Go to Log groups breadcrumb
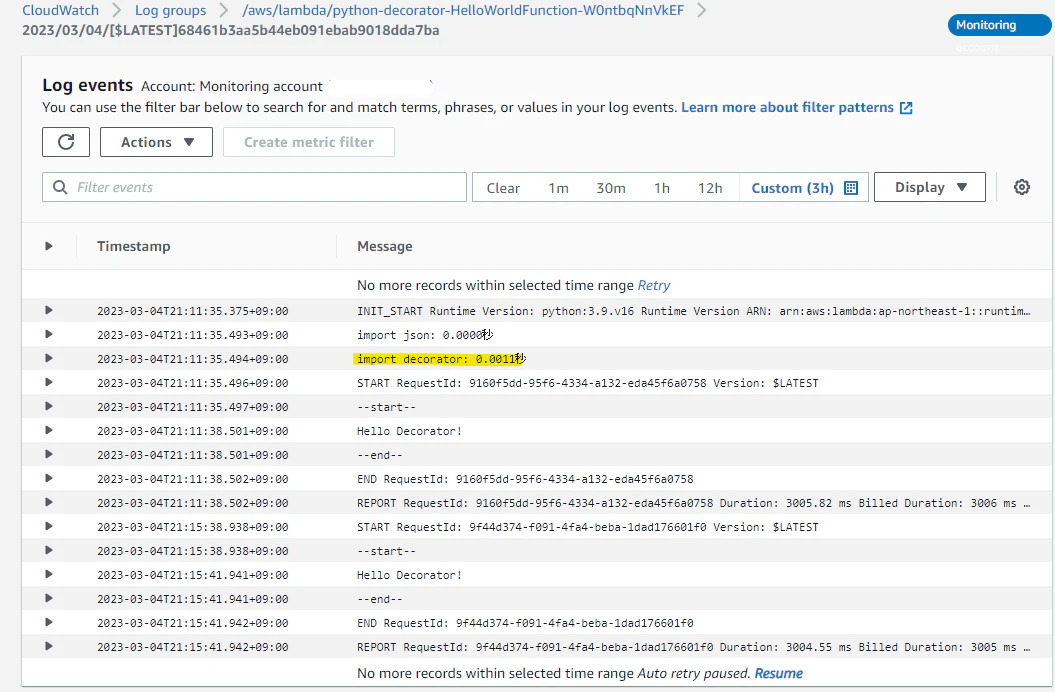This screenshot has width=1055, height=692. coord(170,10)
